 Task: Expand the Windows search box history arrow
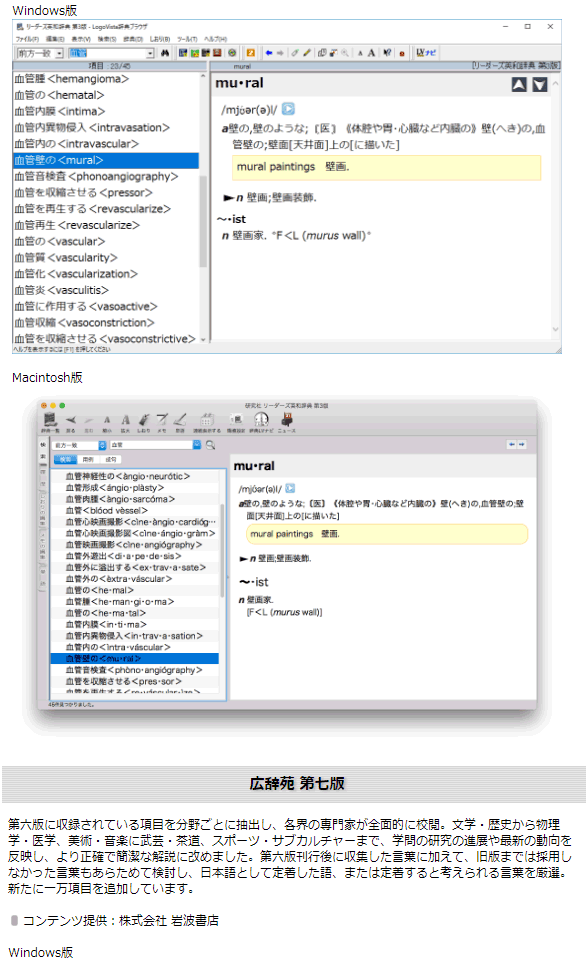[x=150, y=53]
